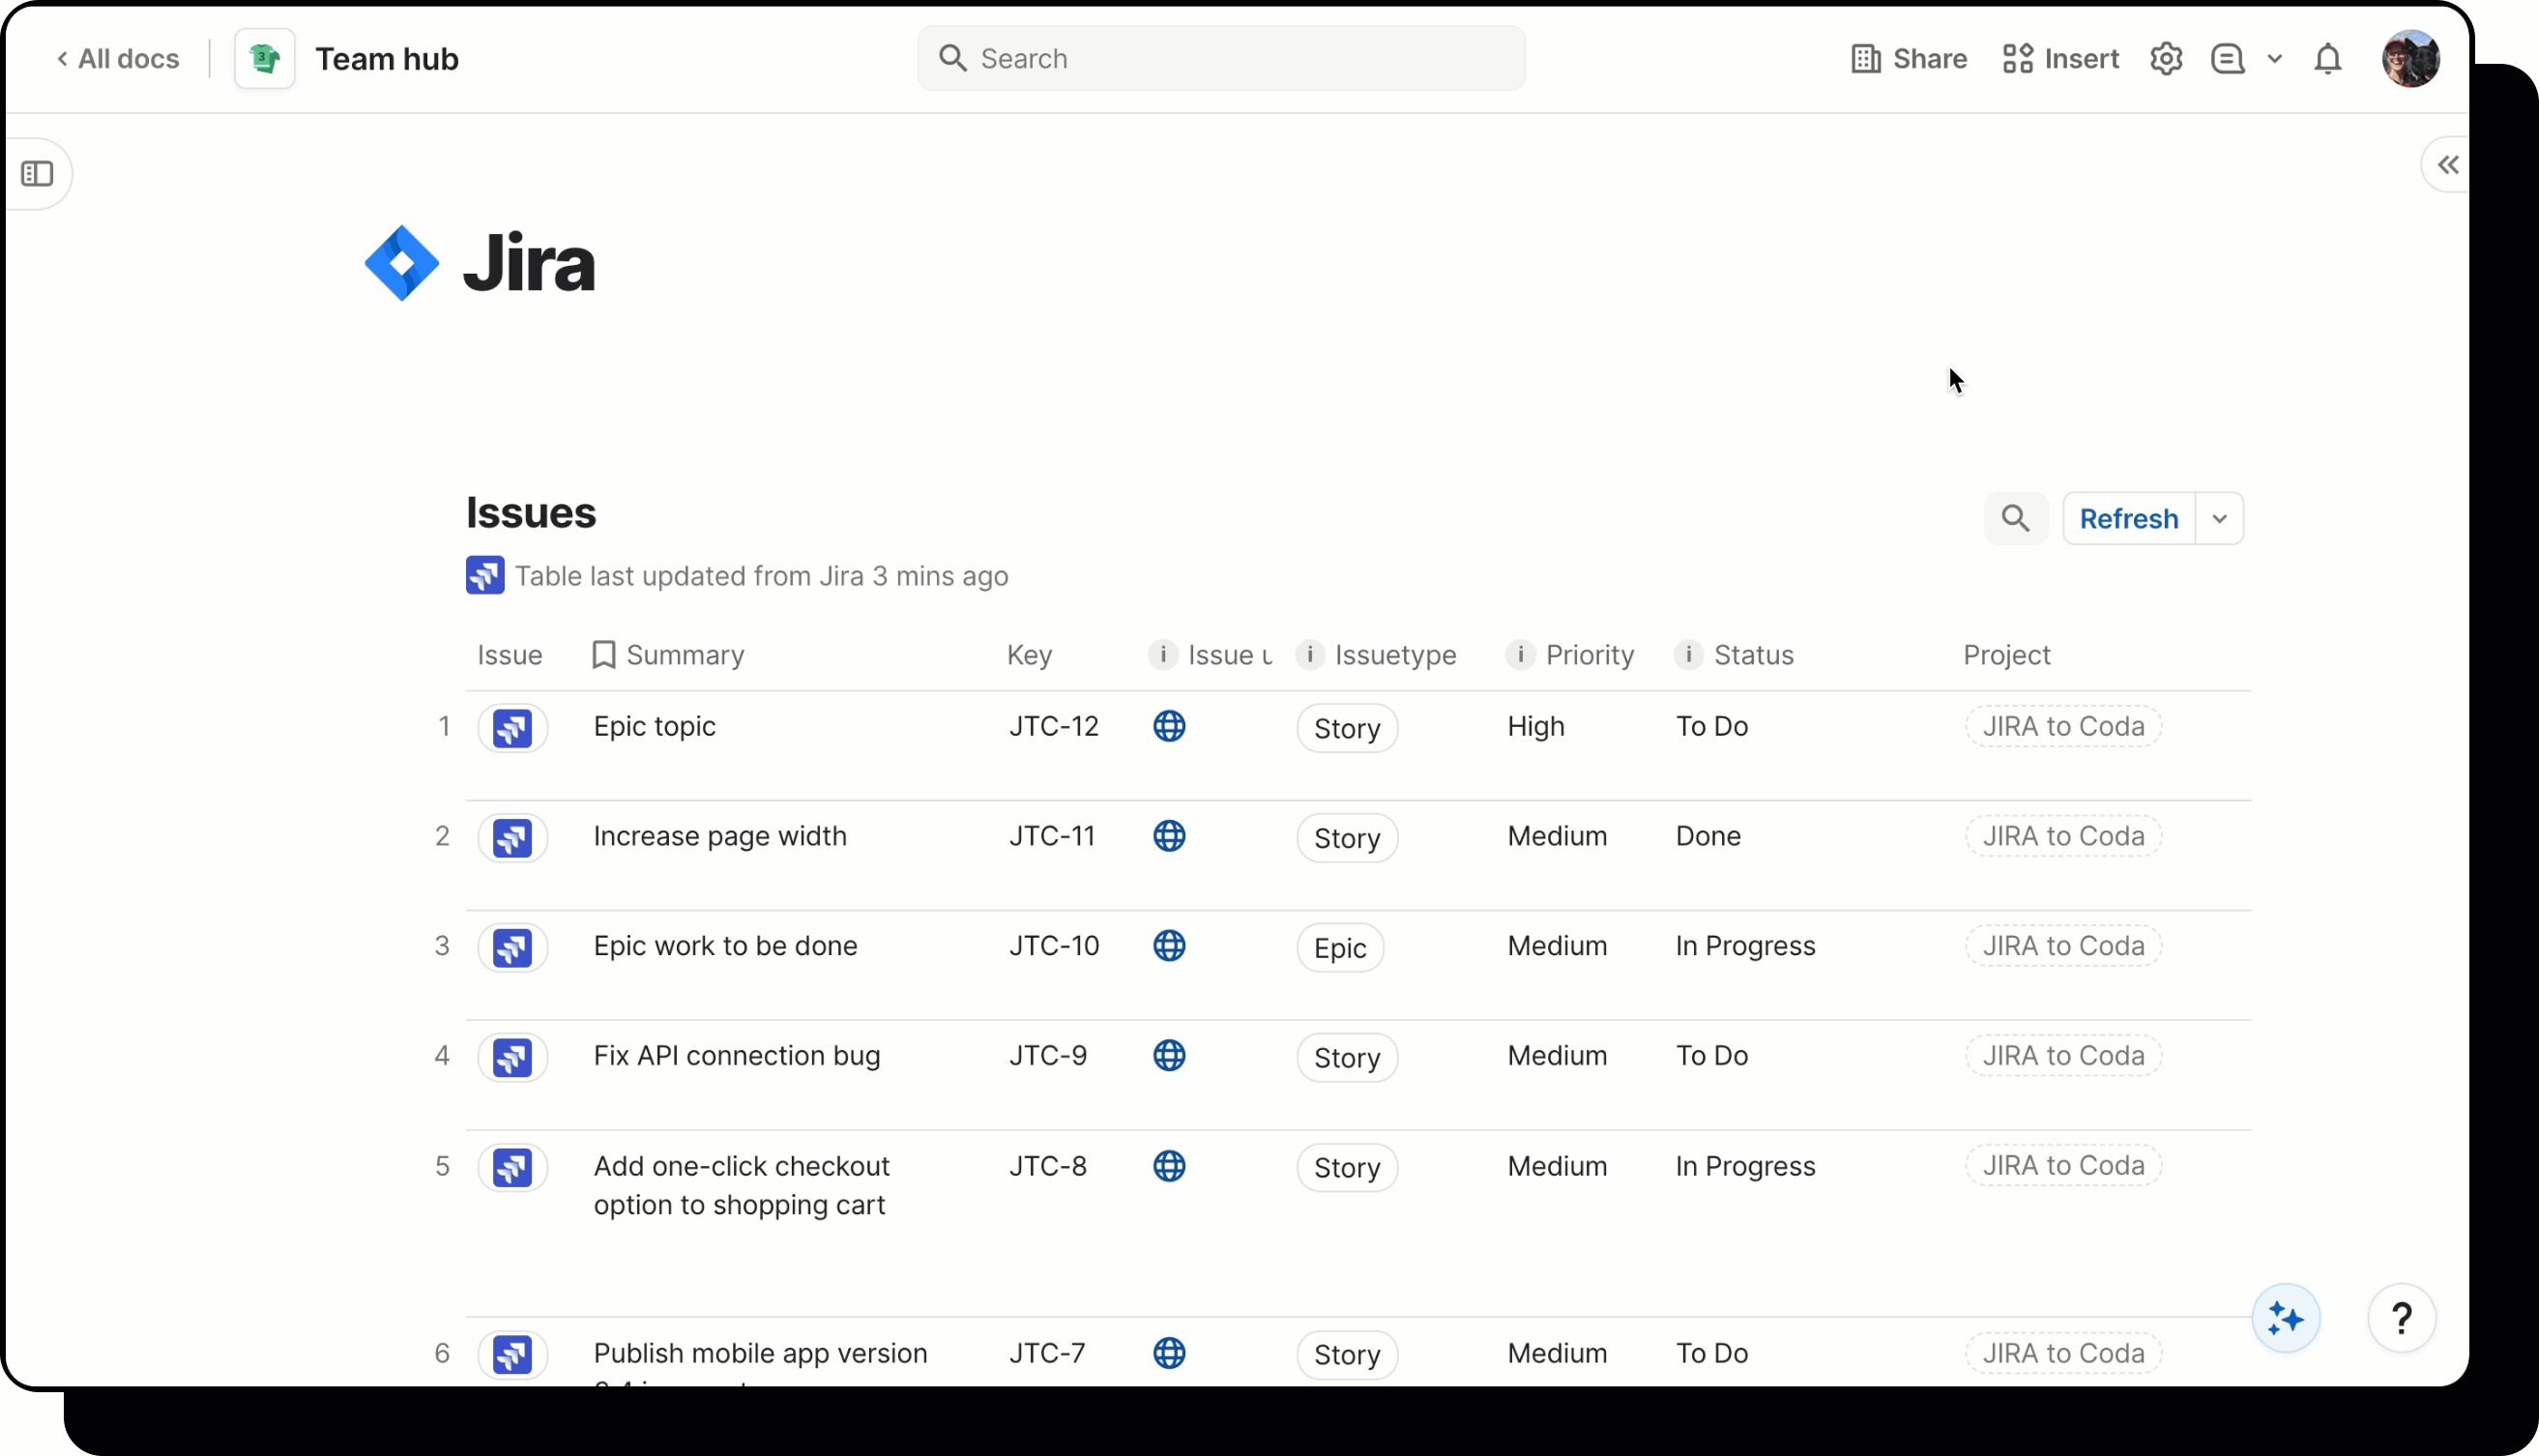
Task: Click the Epic topic summary cell
Action: coord(654,726)
